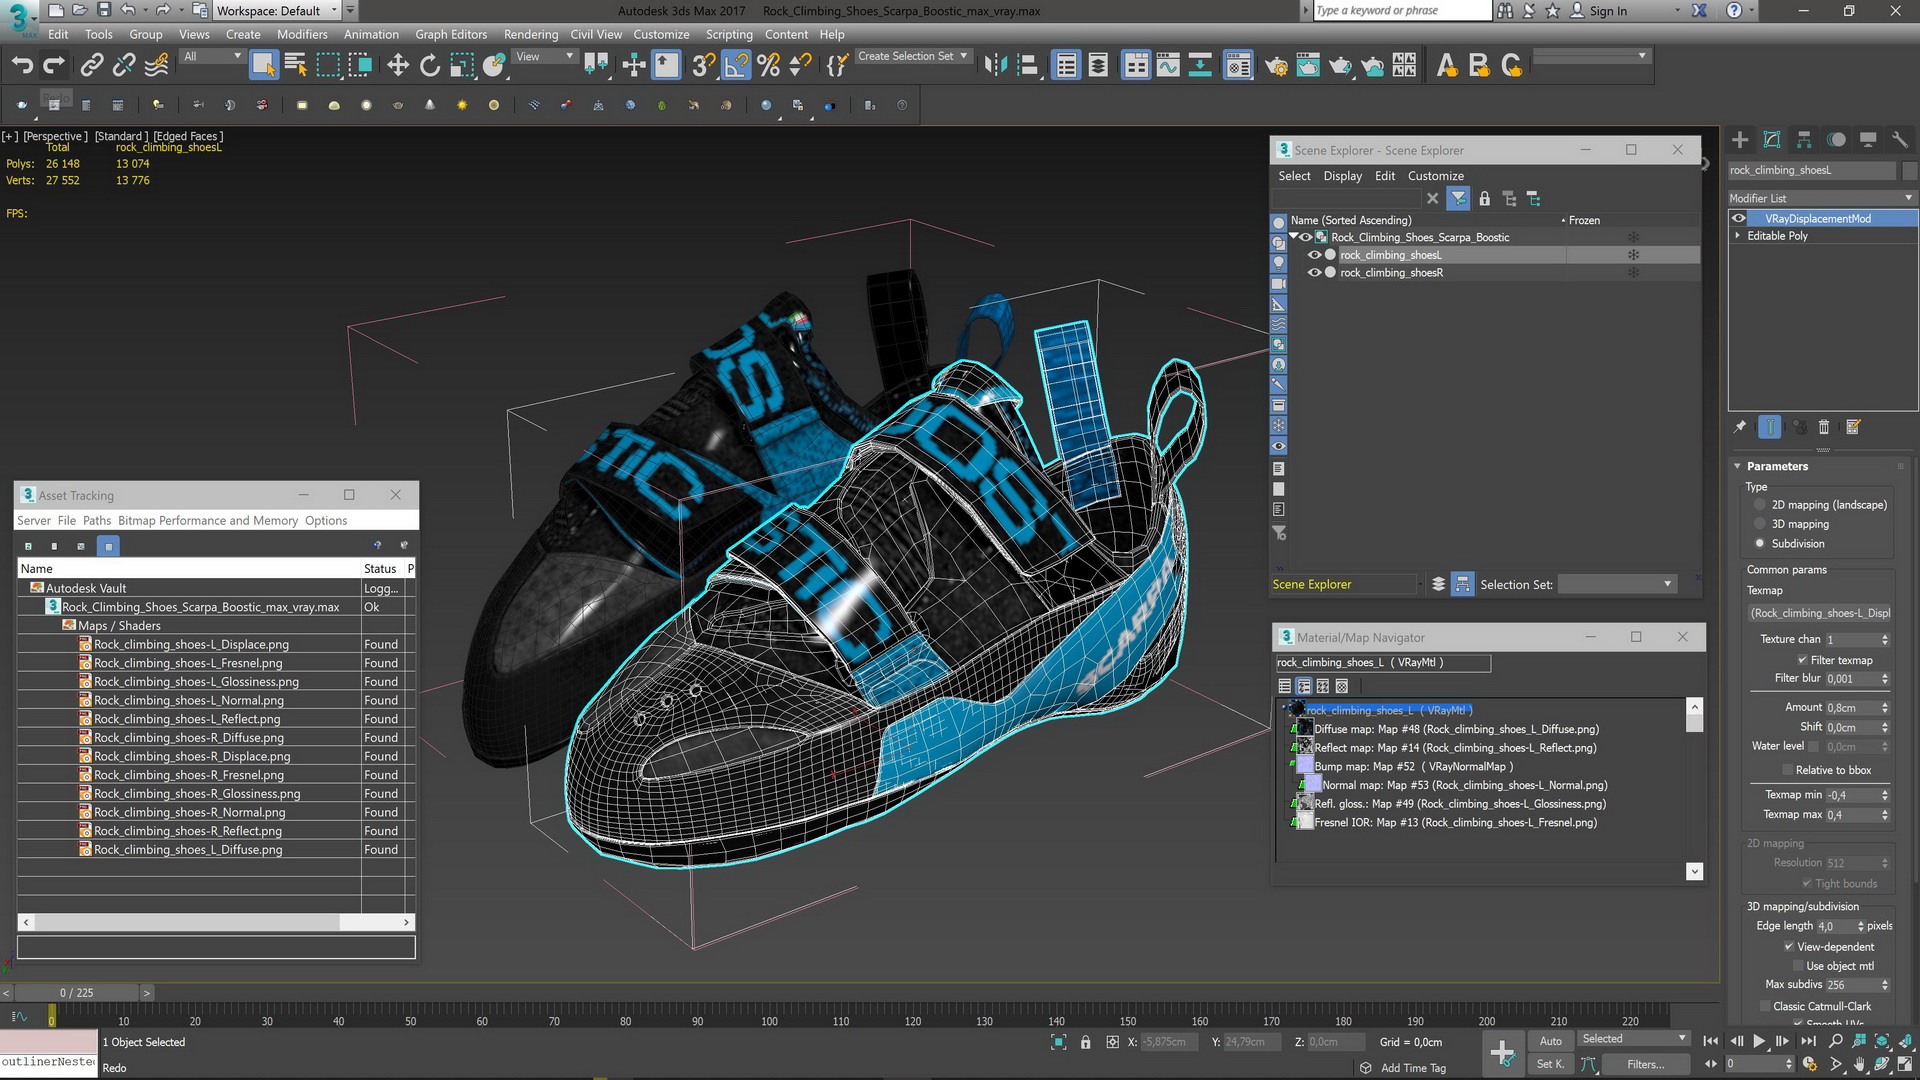Toggle the Percent Snap icon
1920x1080 pixels.
[x=768, y=66]
